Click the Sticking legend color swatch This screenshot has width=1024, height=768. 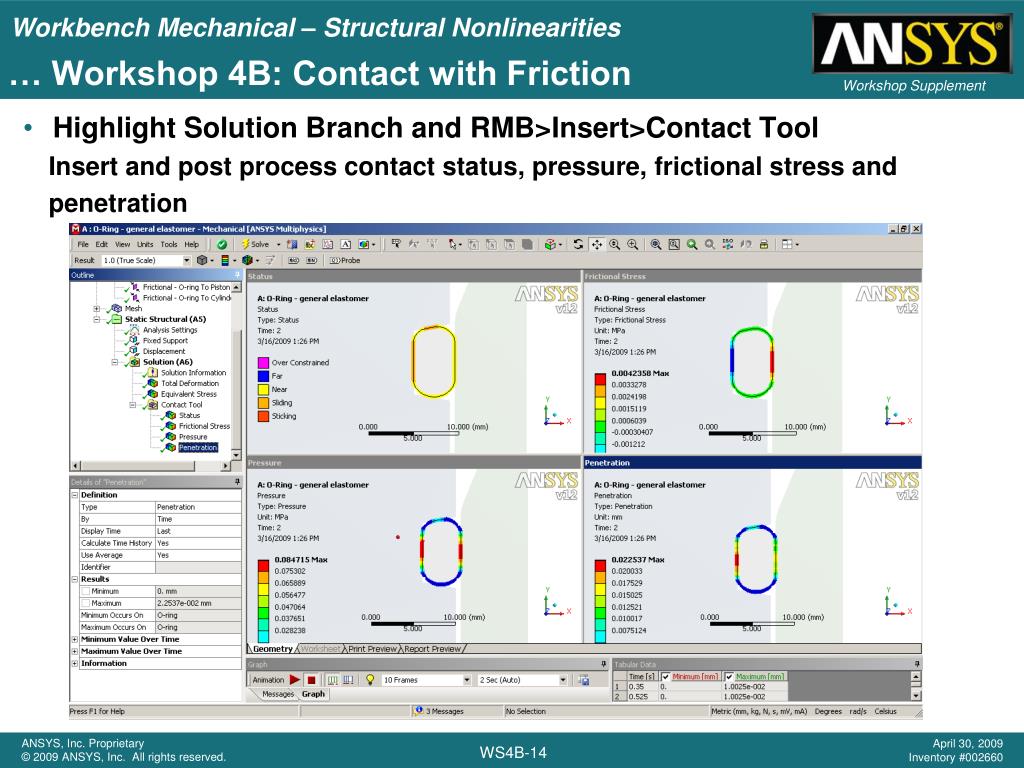tap(263, 416)
